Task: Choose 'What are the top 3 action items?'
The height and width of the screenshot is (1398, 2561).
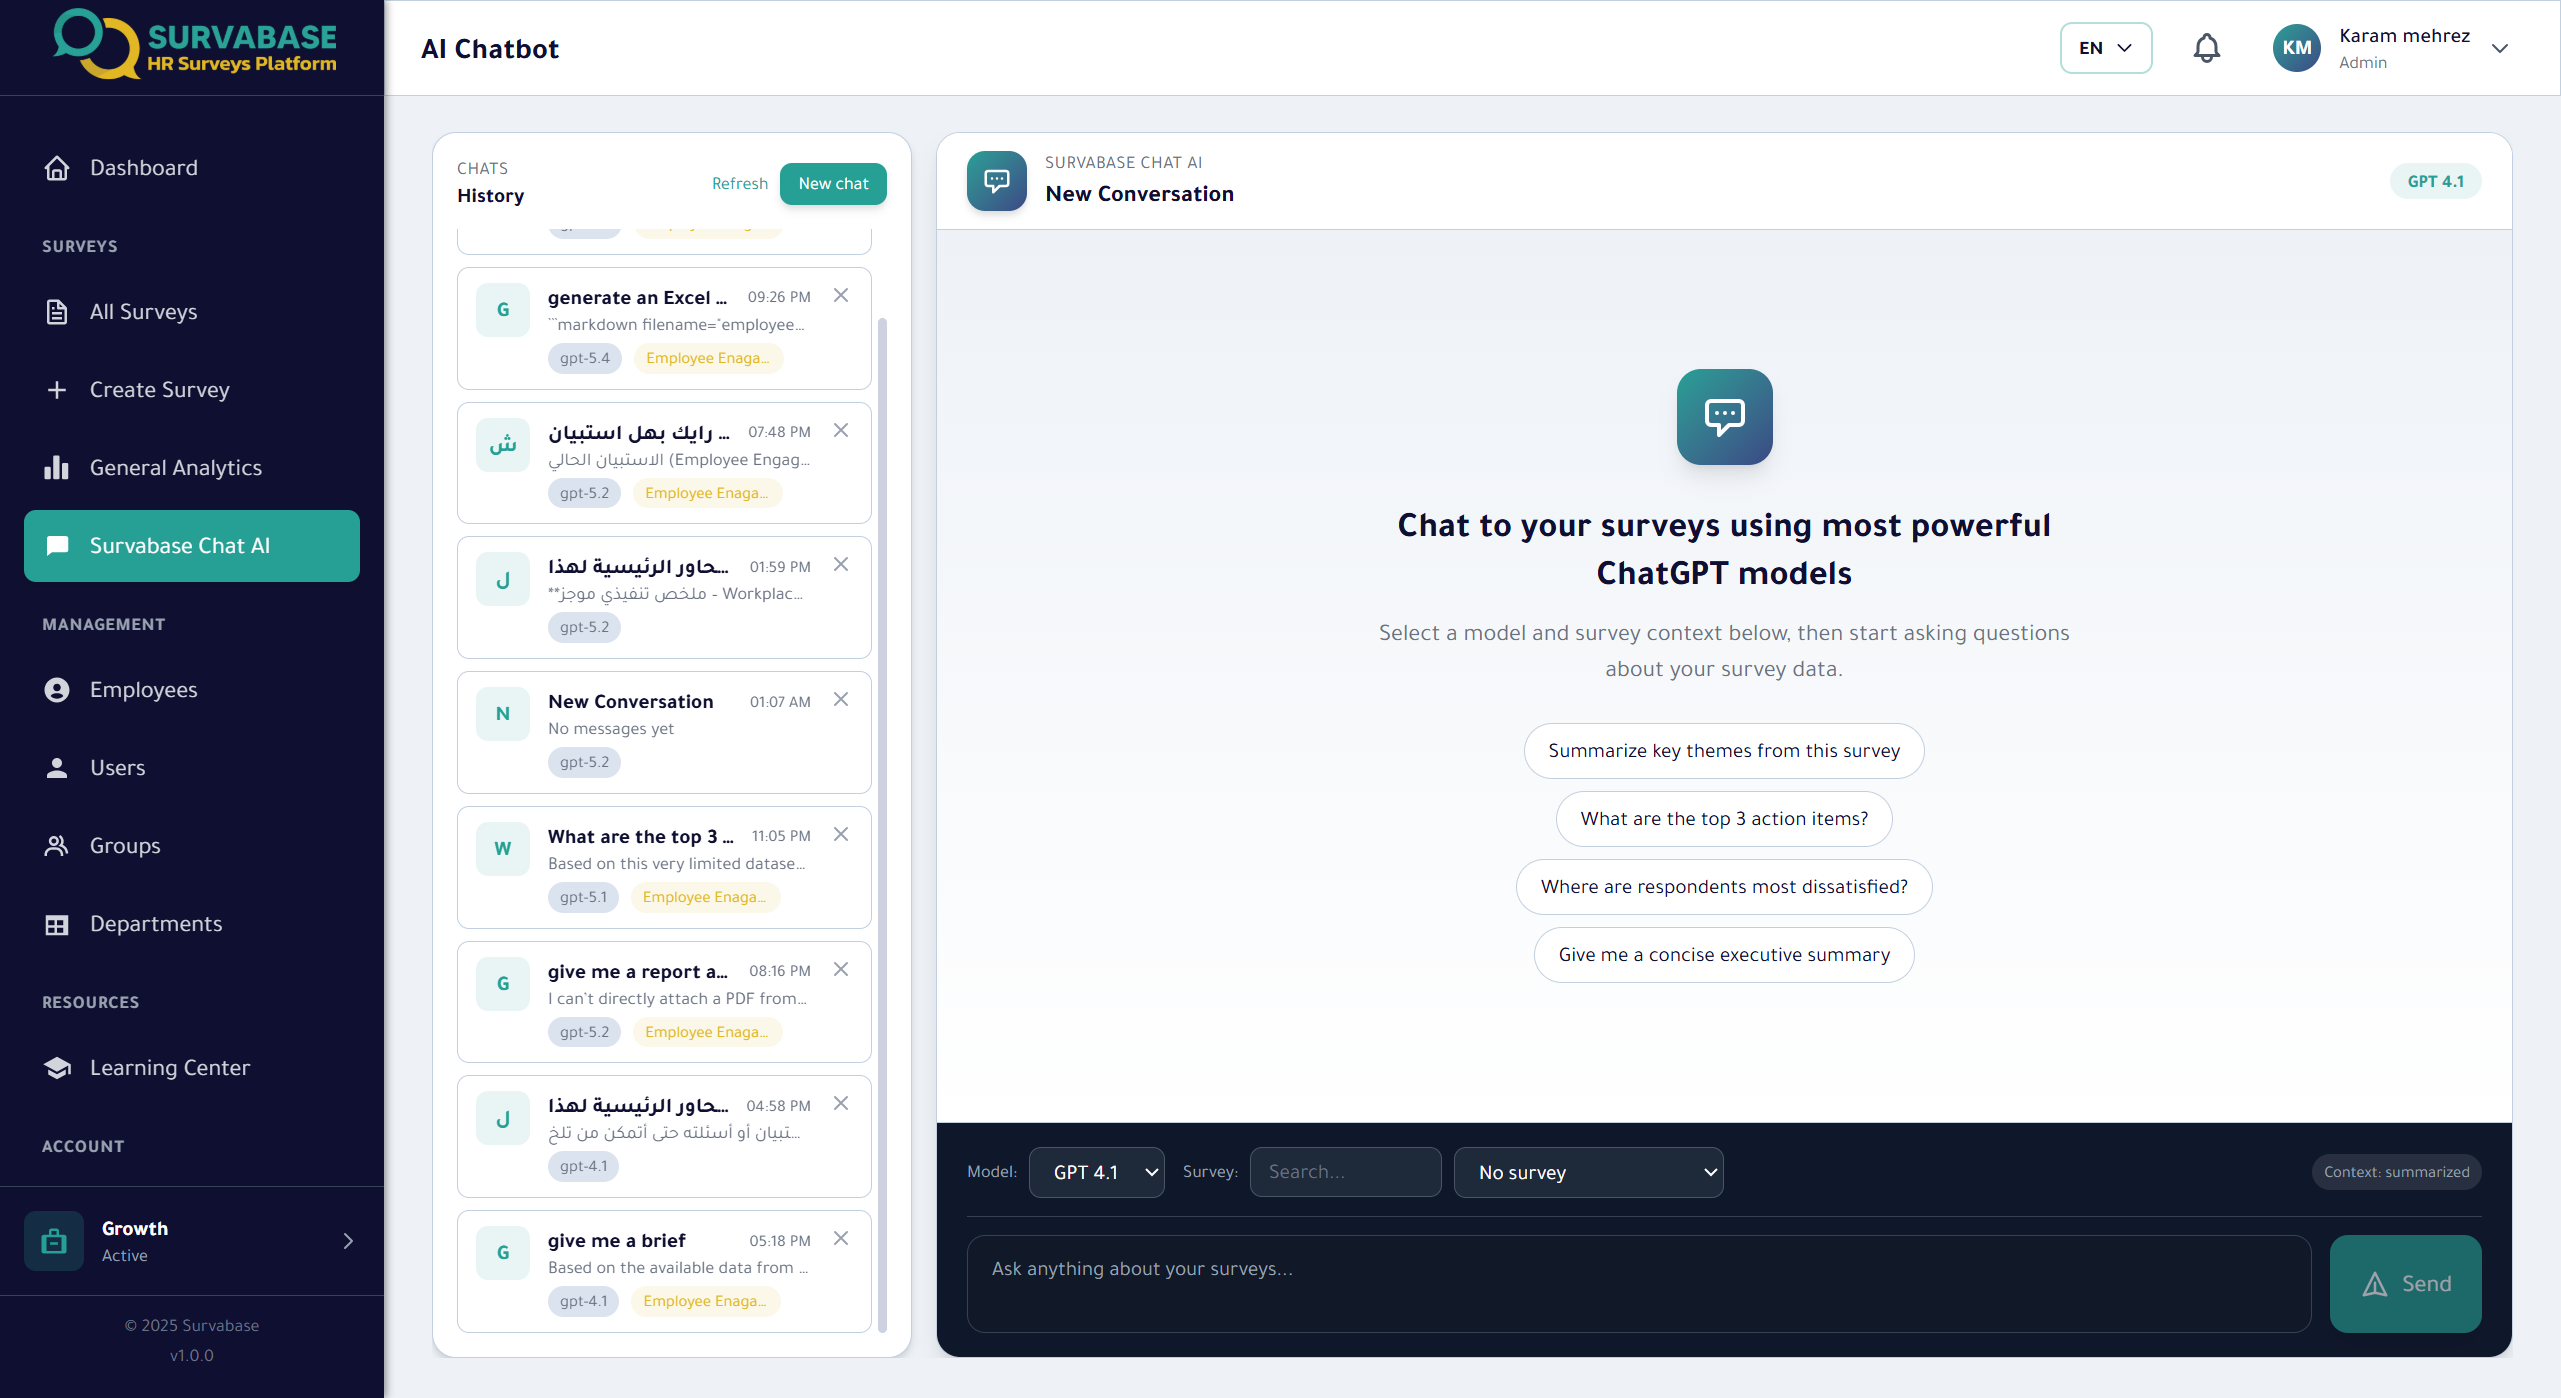Action: 1724,819
